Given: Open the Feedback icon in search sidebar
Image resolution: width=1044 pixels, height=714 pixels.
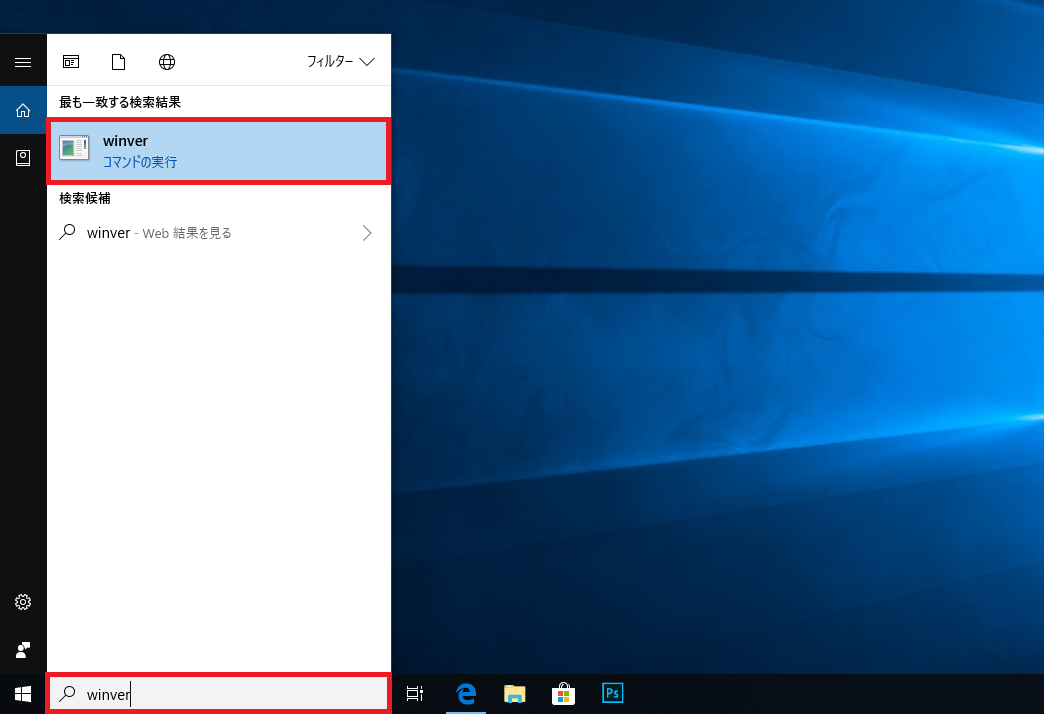Looking at the screenshot, I should tap(23, 650).
